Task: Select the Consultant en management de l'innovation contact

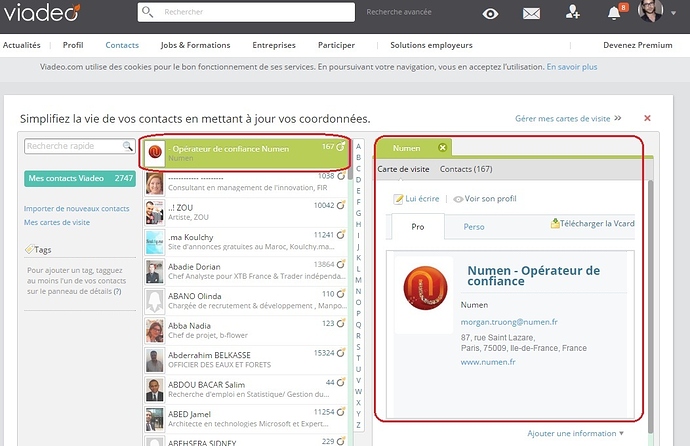Action: (245, 183)
